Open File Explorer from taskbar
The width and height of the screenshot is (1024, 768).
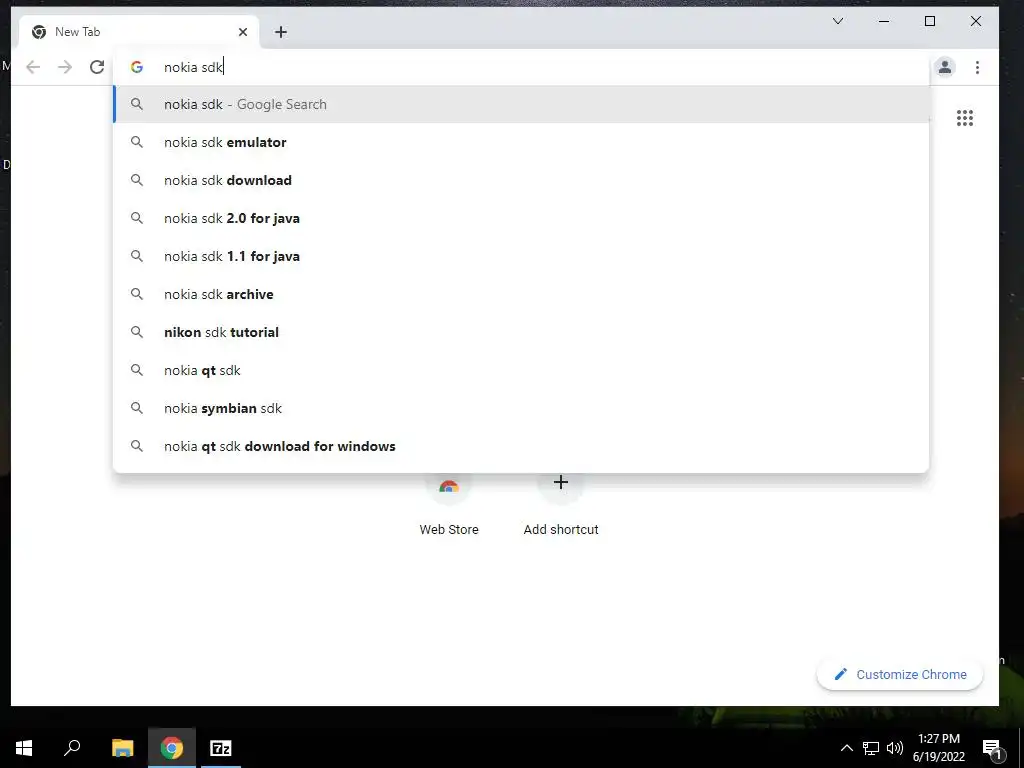pos(122,748)
